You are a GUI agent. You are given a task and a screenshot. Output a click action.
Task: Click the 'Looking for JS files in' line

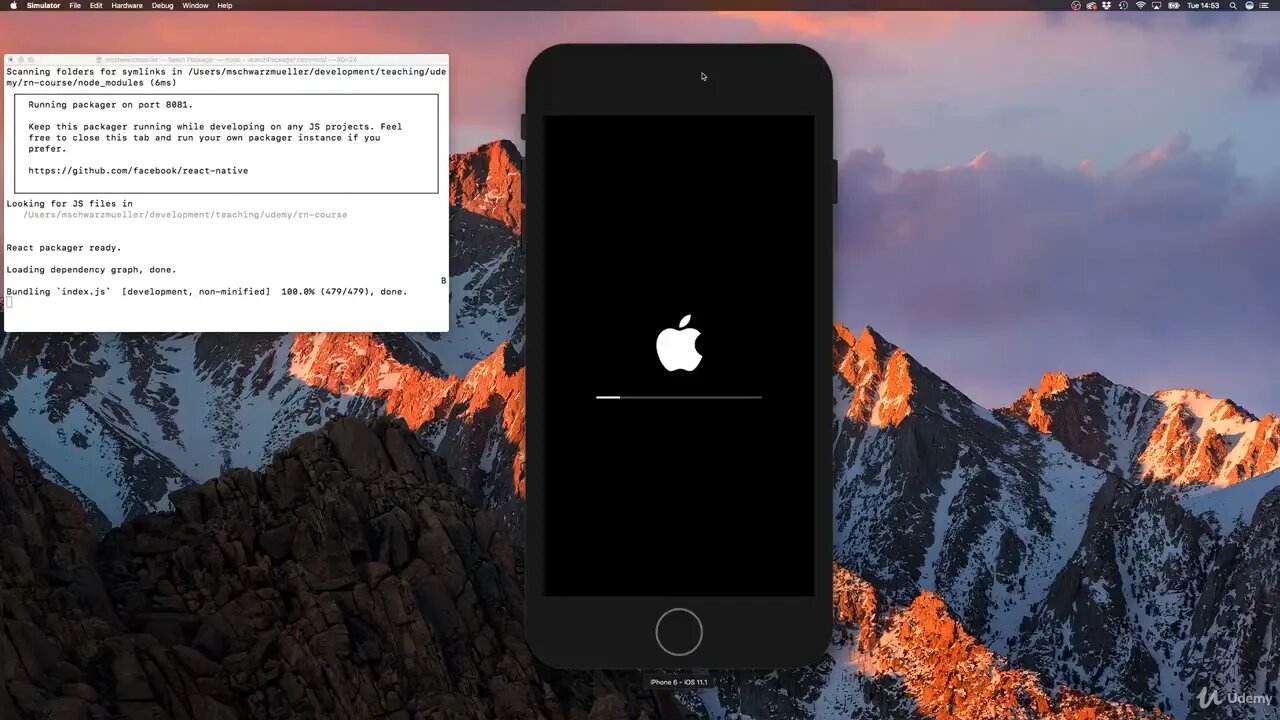coord(69,204)
